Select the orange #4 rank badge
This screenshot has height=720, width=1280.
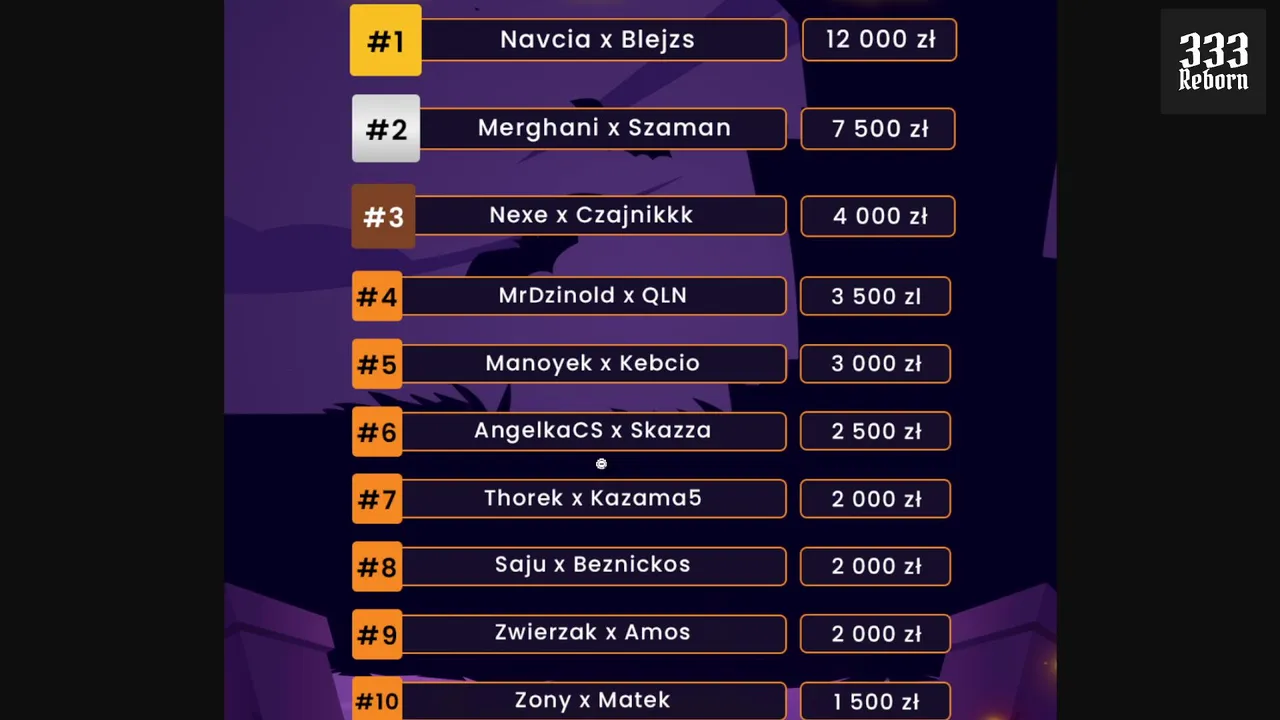[377, 297]
